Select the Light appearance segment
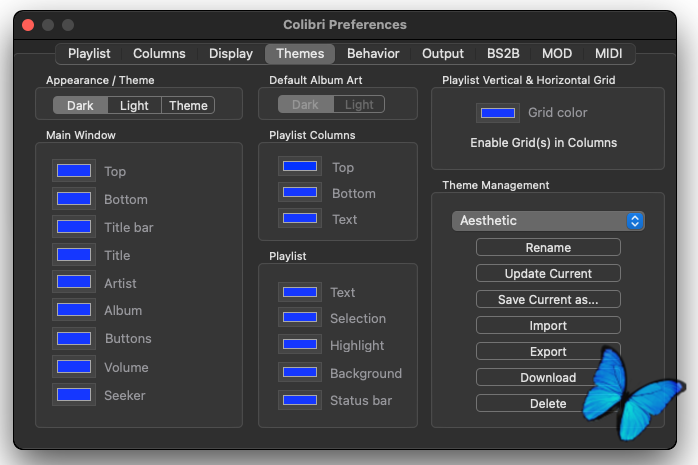The width and height of the screenshot is (698, 465). click(134, 105)
